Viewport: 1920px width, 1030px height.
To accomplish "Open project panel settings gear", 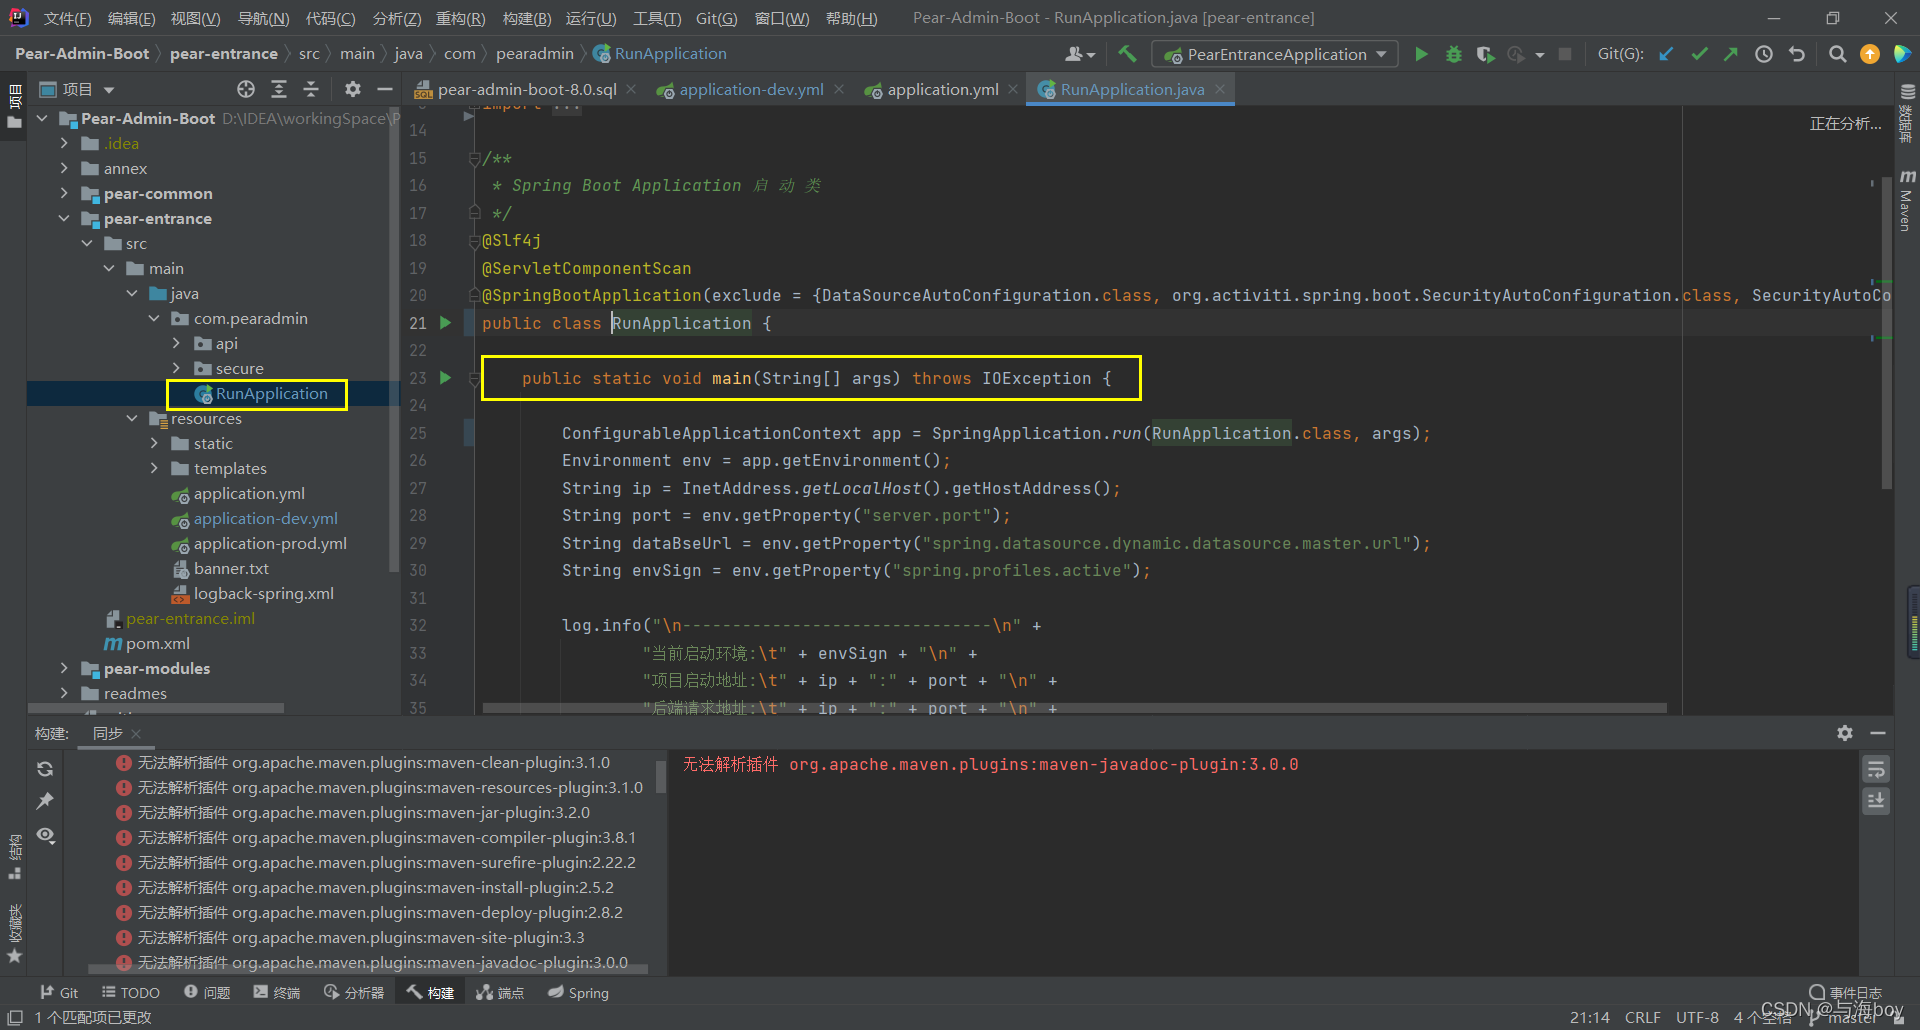I will tap(352, 89).
